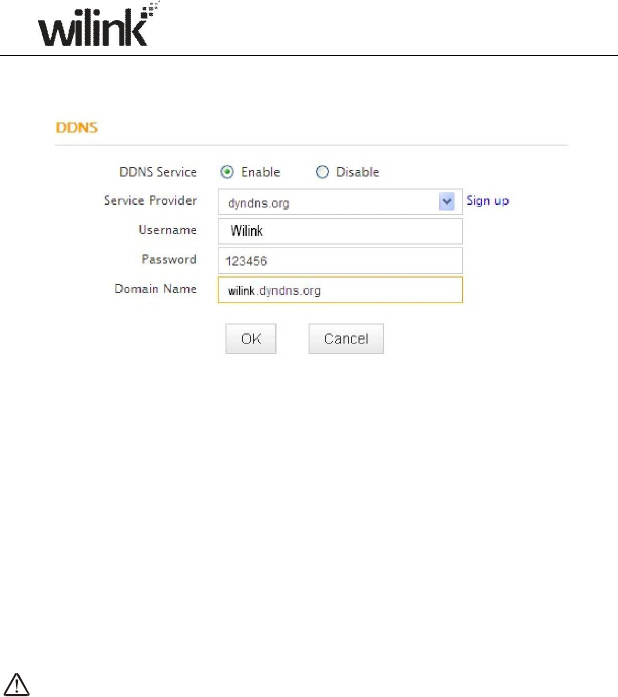Click the DDNS Service label
The height and width of the screenshot is (697, 618).
point(158,172)
